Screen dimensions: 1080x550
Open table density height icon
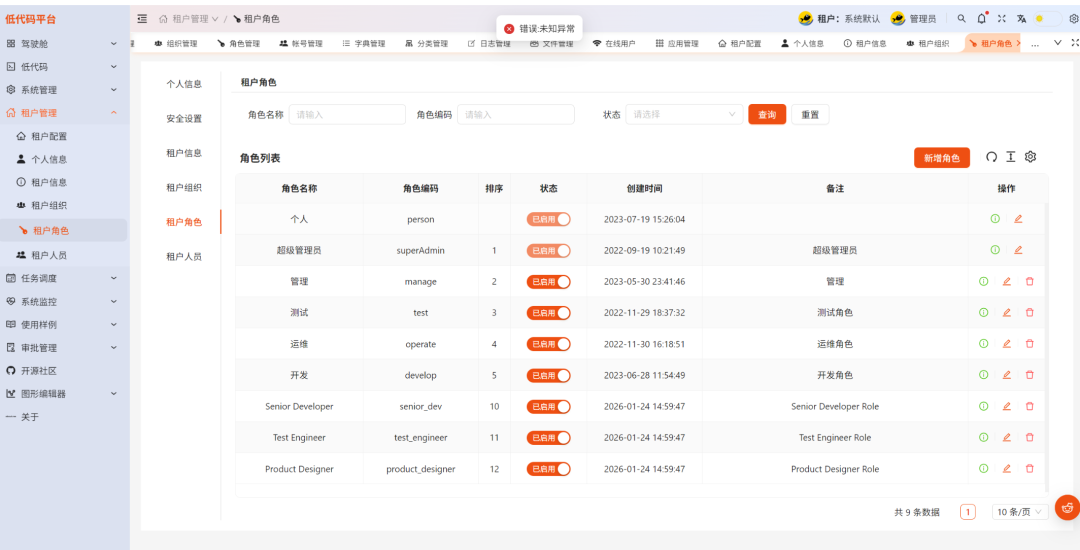coord(1010,157)
